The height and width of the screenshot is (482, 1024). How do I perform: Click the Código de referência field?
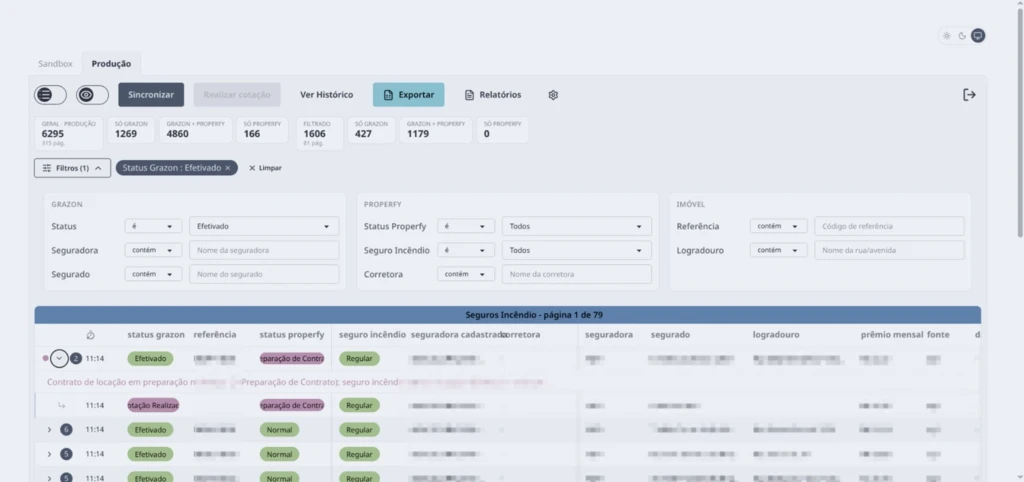pyautogui.click(x=889, y=226)
